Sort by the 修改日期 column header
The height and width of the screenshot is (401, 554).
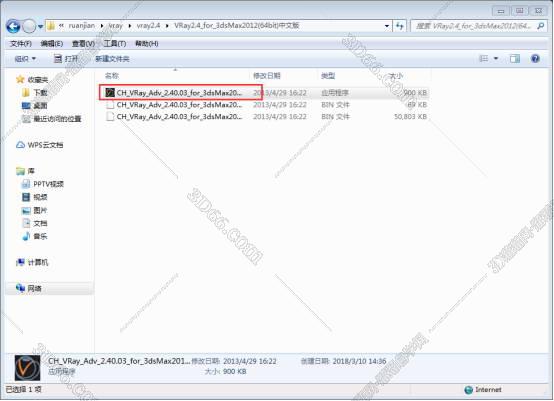click(267, 76)
